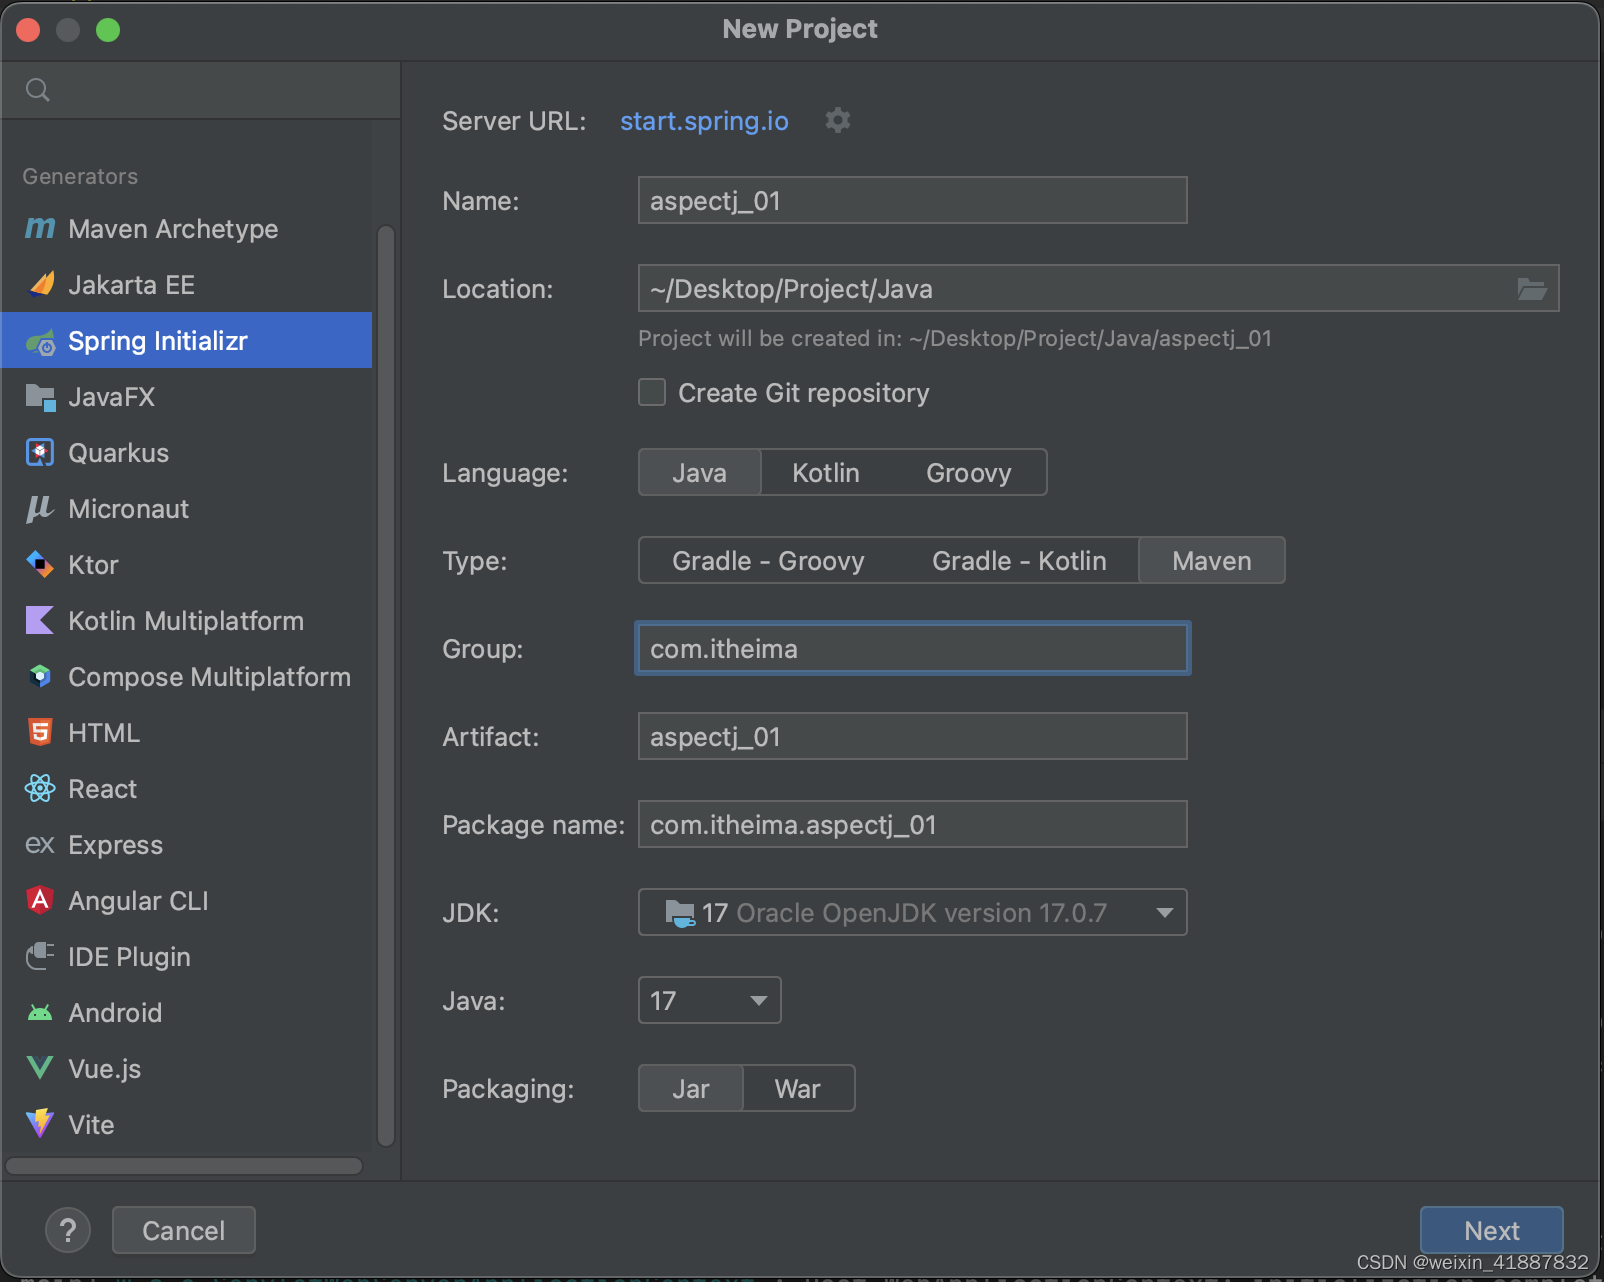Choose Gradle - Kotlin build type

[1019, 560]
